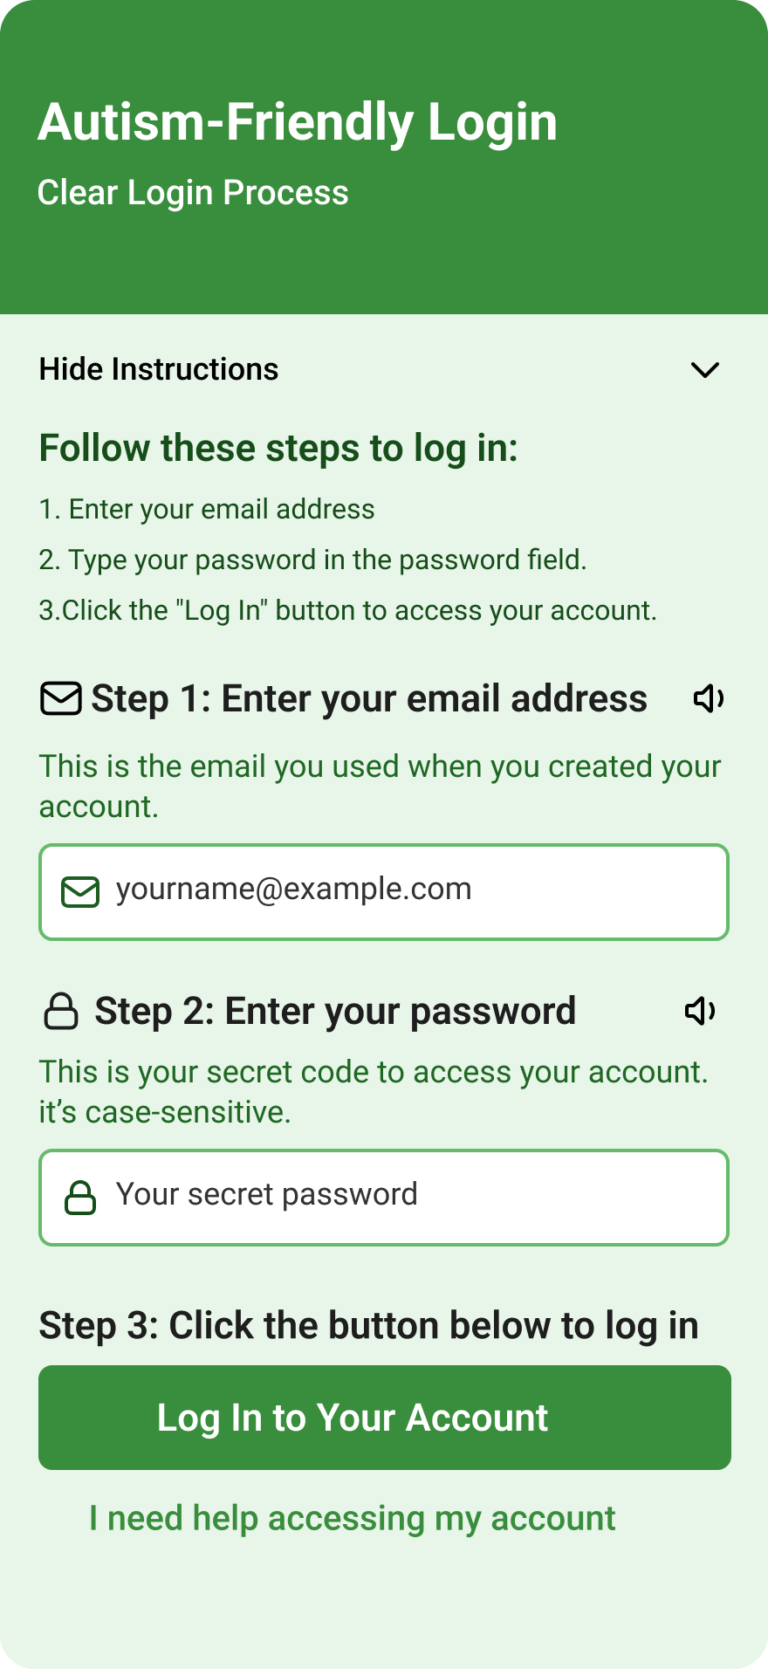Click the "Autism-Friendly Login" title
768x1669 pixels.
(x=297, y=122)
